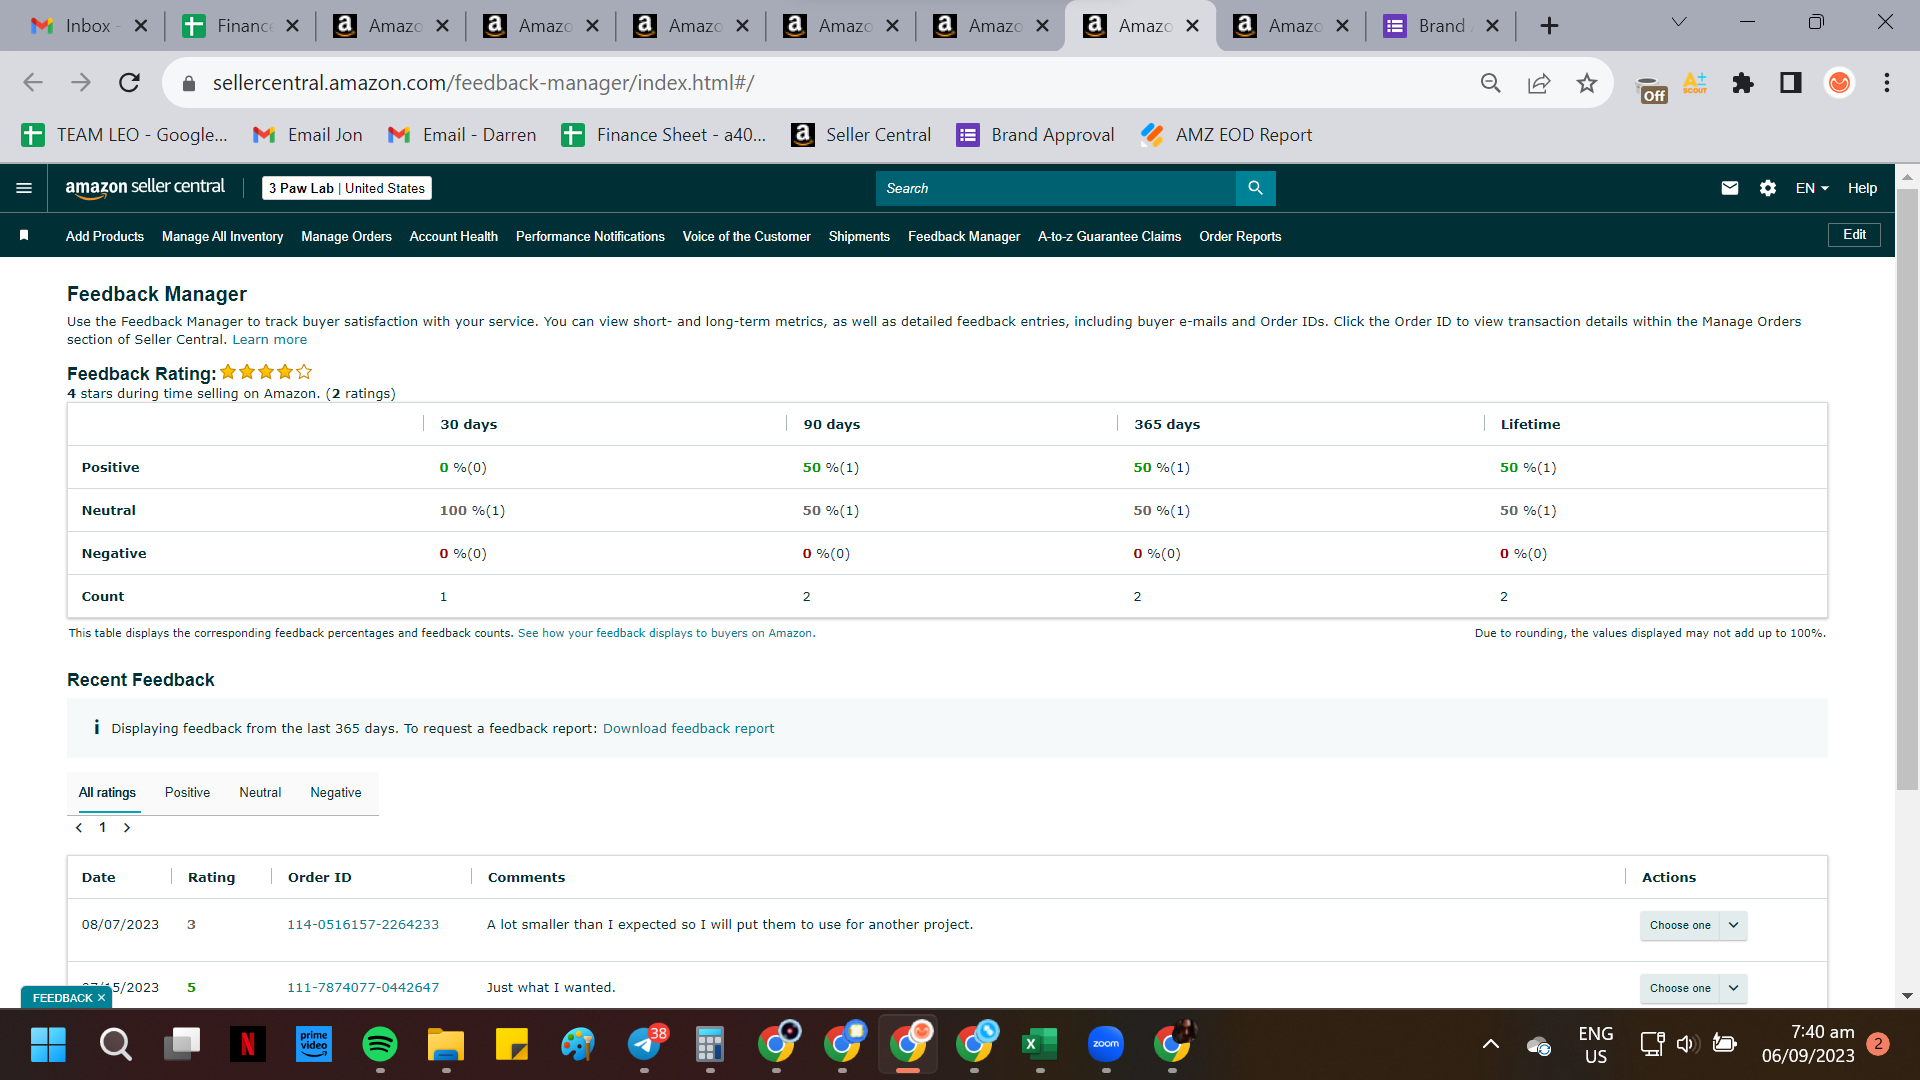Expand the EN language dropdown
Screen dimensions: 1920x1080
point(1812,188)
